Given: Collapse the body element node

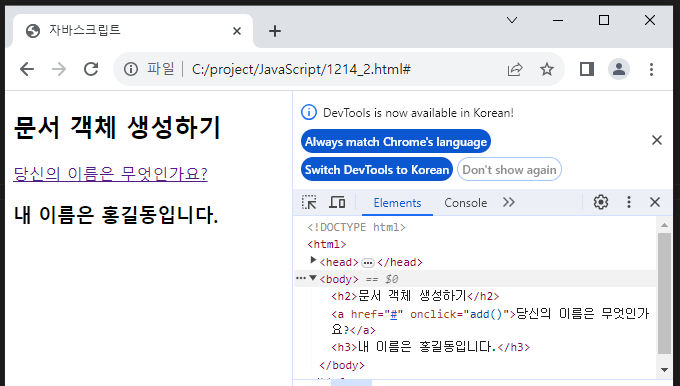Looking at the screenshot, I should (313, 278).
